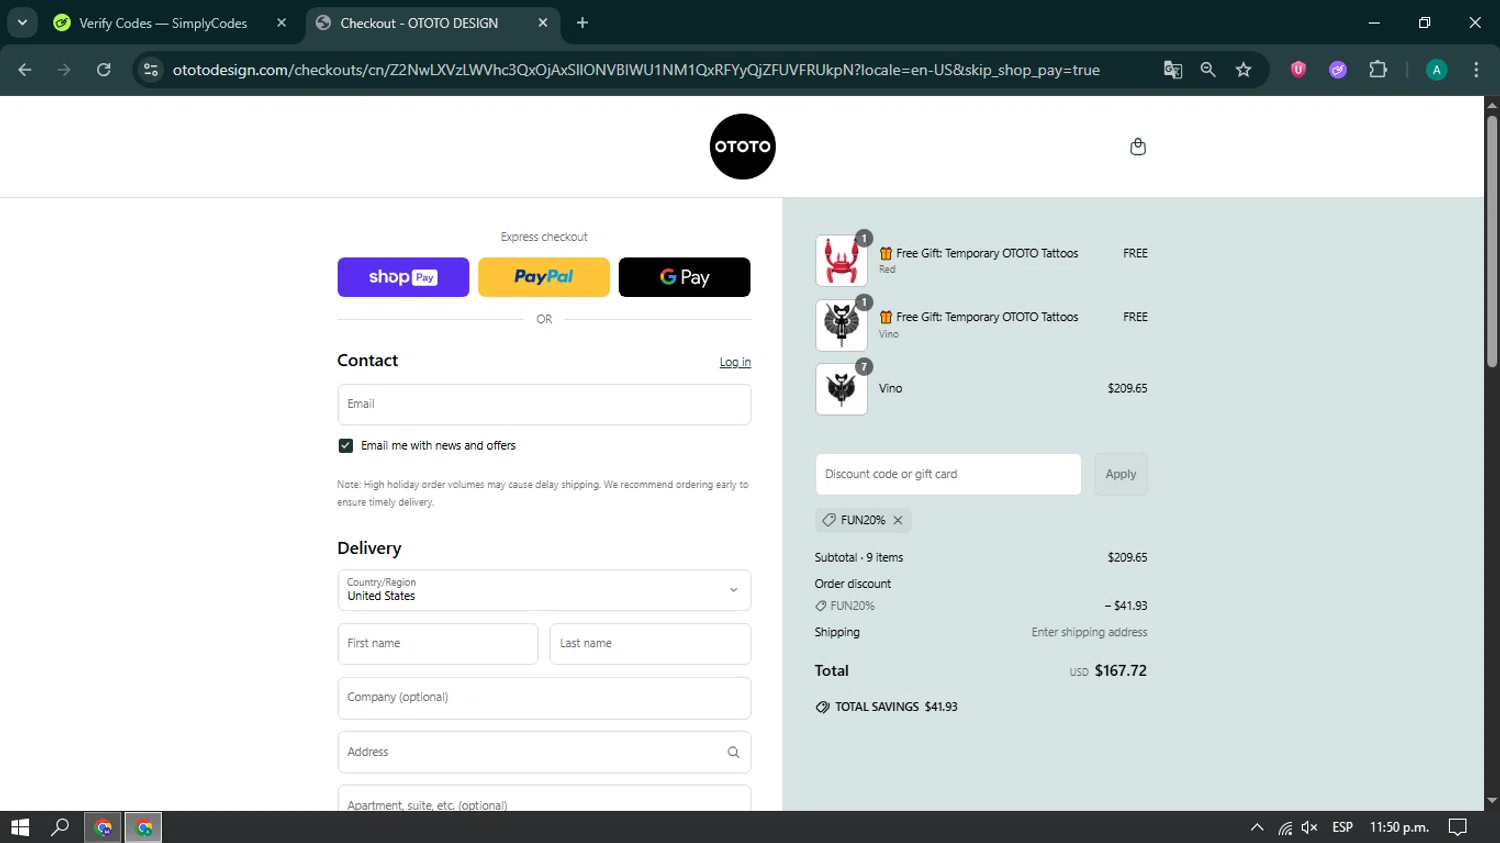Image resolution: width=1500 pixels, height=843 pixels.
Task: Open the Windows Start menu
Action: pos(20,827)
